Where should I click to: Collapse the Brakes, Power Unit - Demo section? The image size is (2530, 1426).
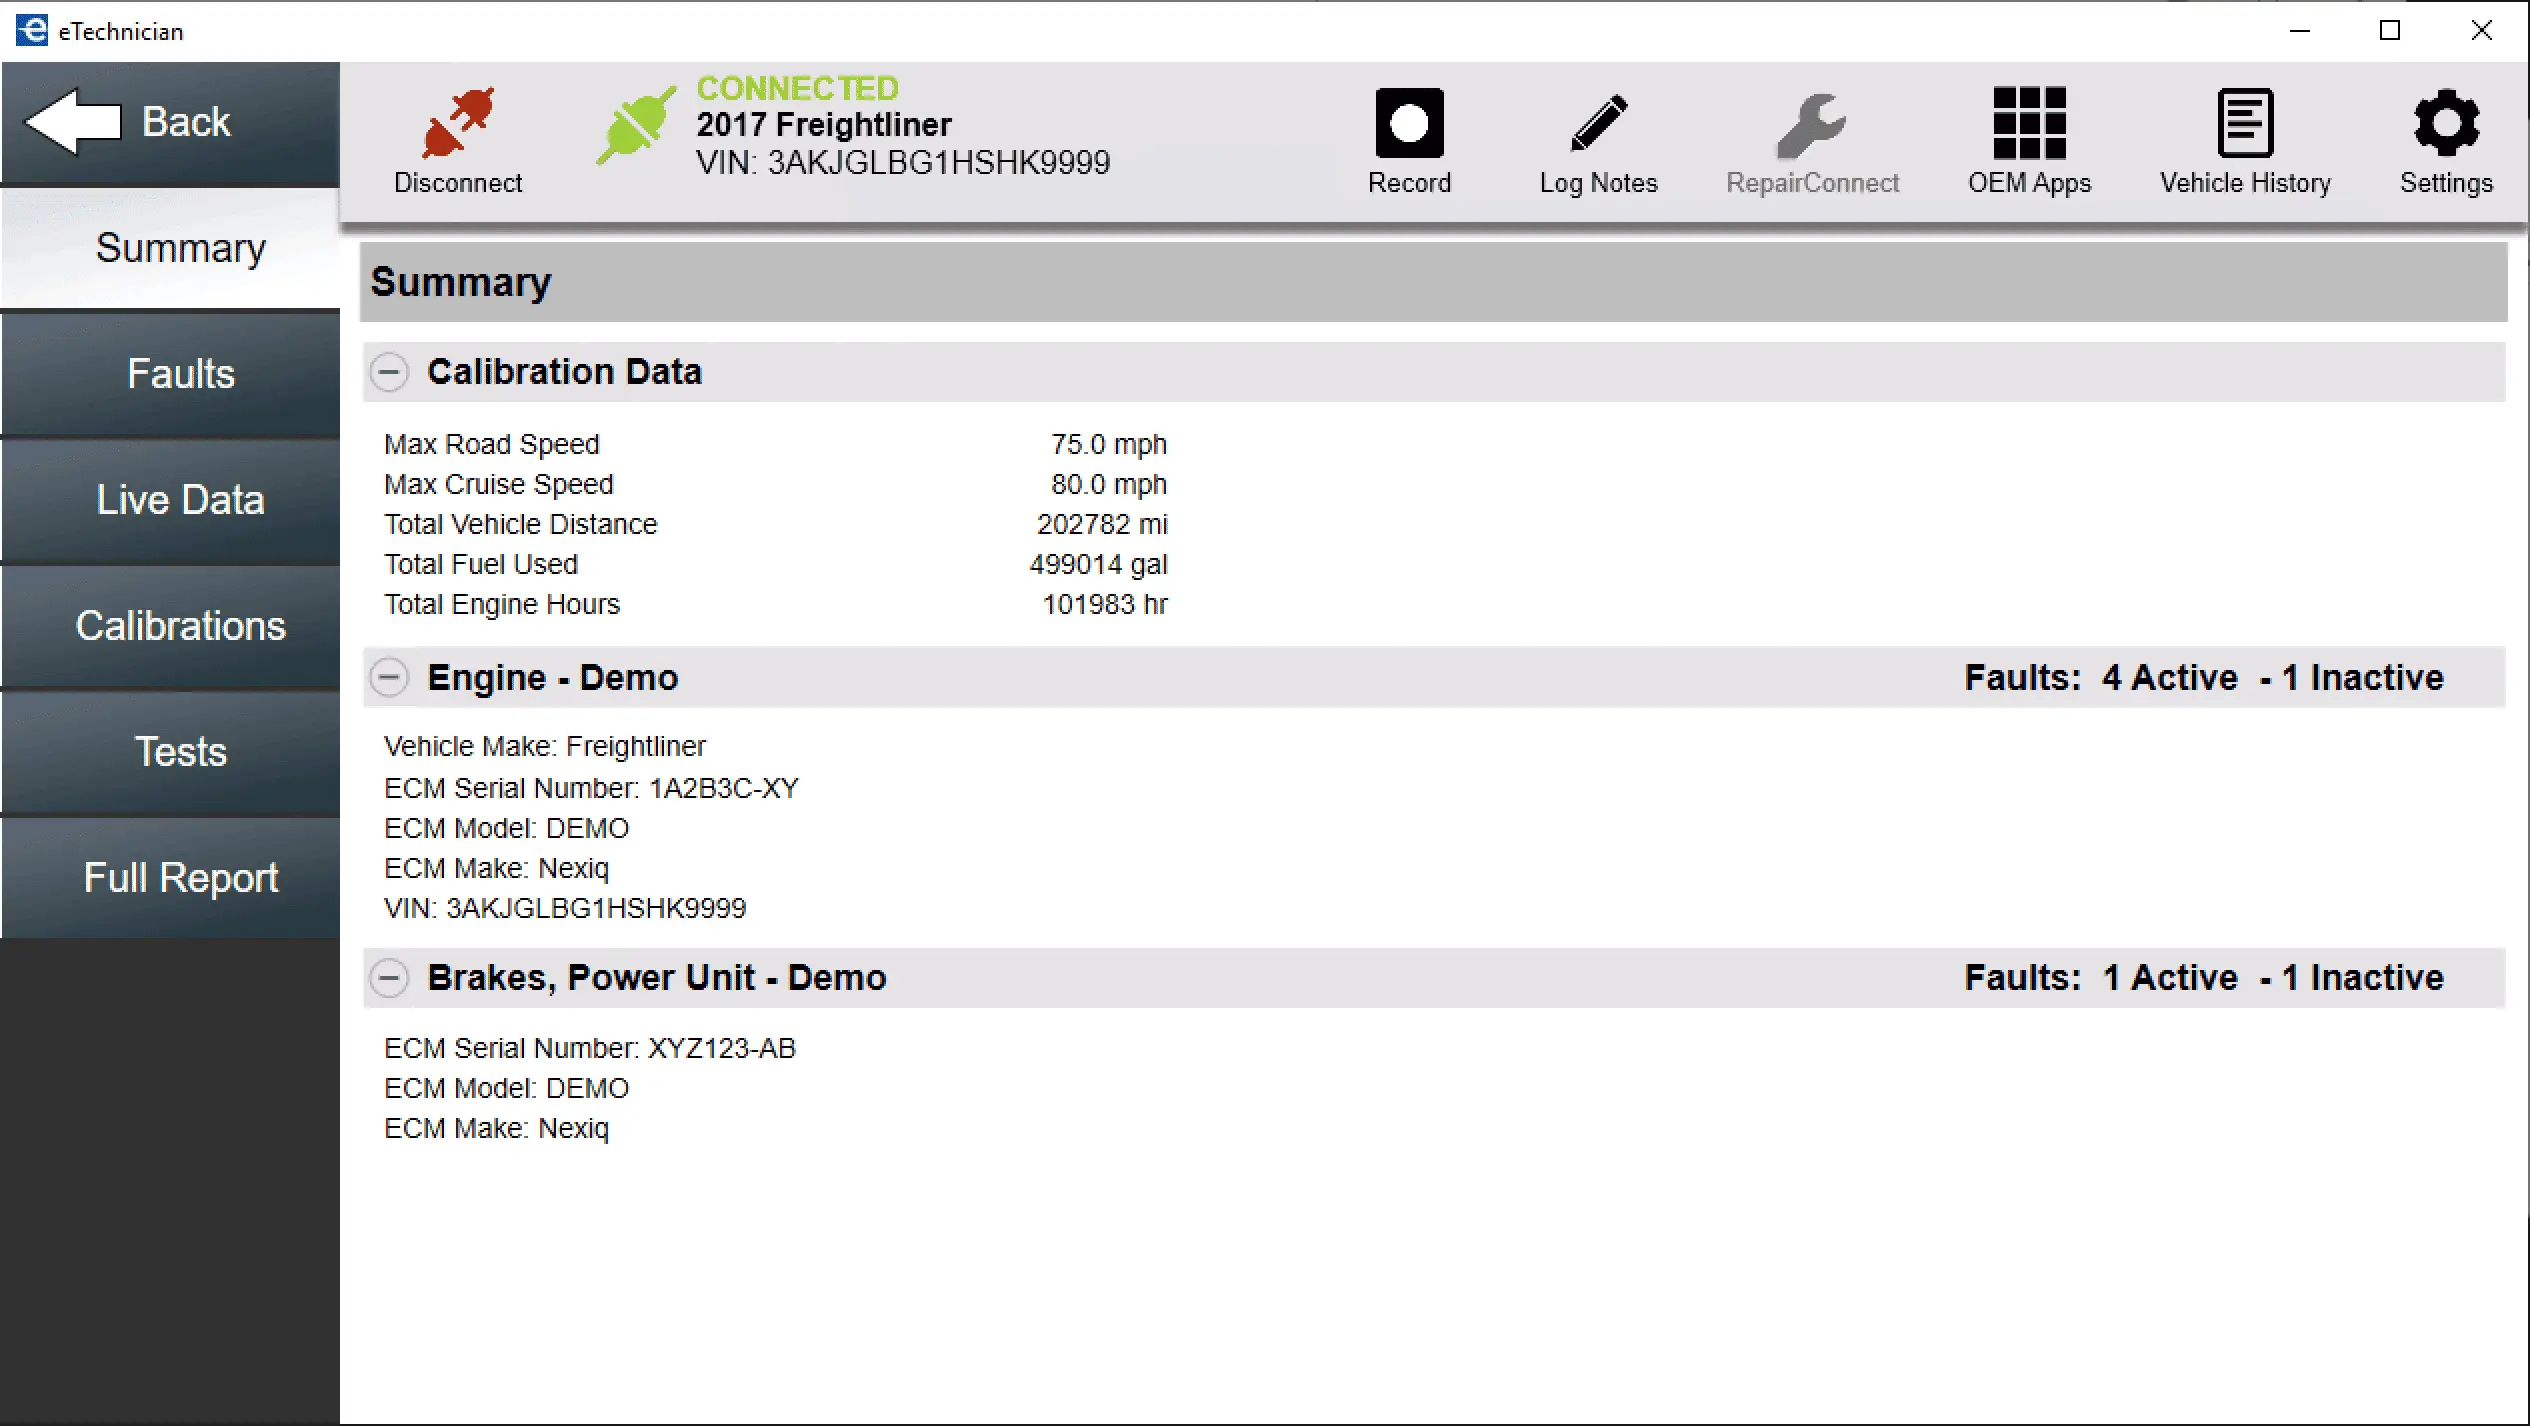pyautogui.click(x=389, y=977)
